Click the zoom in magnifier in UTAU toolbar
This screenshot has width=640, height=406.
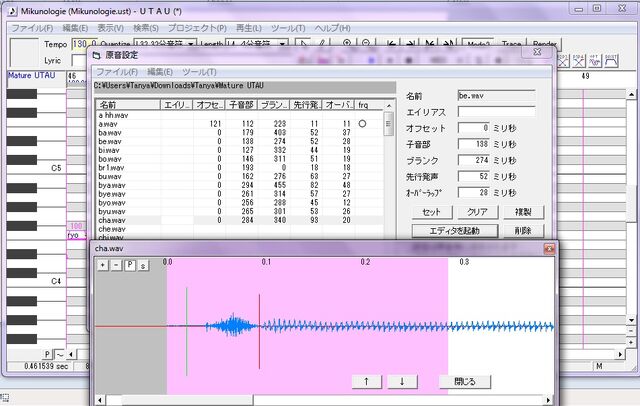(347, 43)
